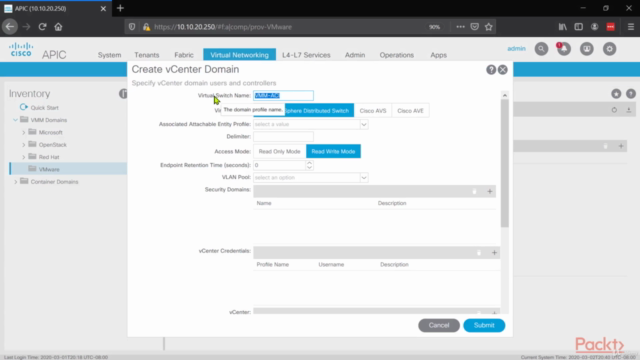Screen dimensions: 640x360
Task: Collapse the VMM Domains tree node
Action: (15, 120)
